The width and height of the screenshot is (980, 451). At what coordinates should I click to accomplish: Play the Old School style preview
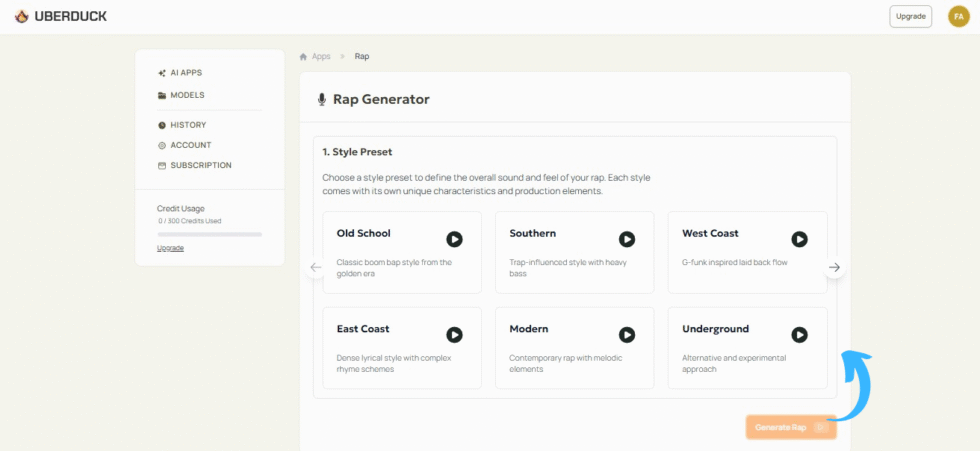[x=454, y=239]
